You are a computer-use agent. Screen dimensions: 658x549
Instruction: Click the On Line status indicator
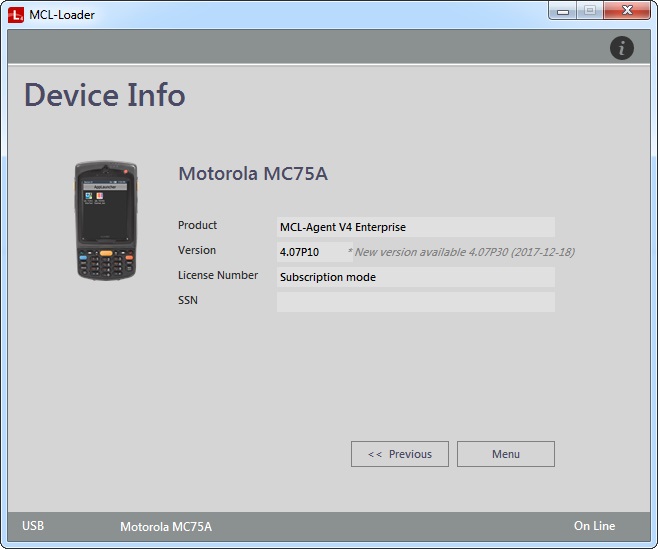594,526
